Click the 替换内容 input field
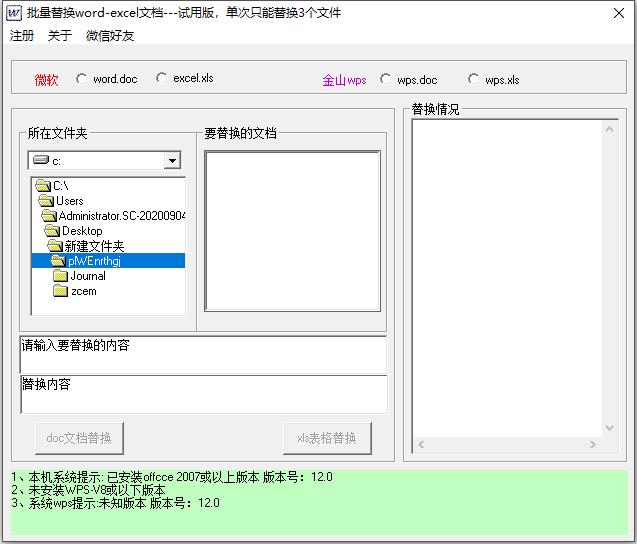 [x=203, y=395]
